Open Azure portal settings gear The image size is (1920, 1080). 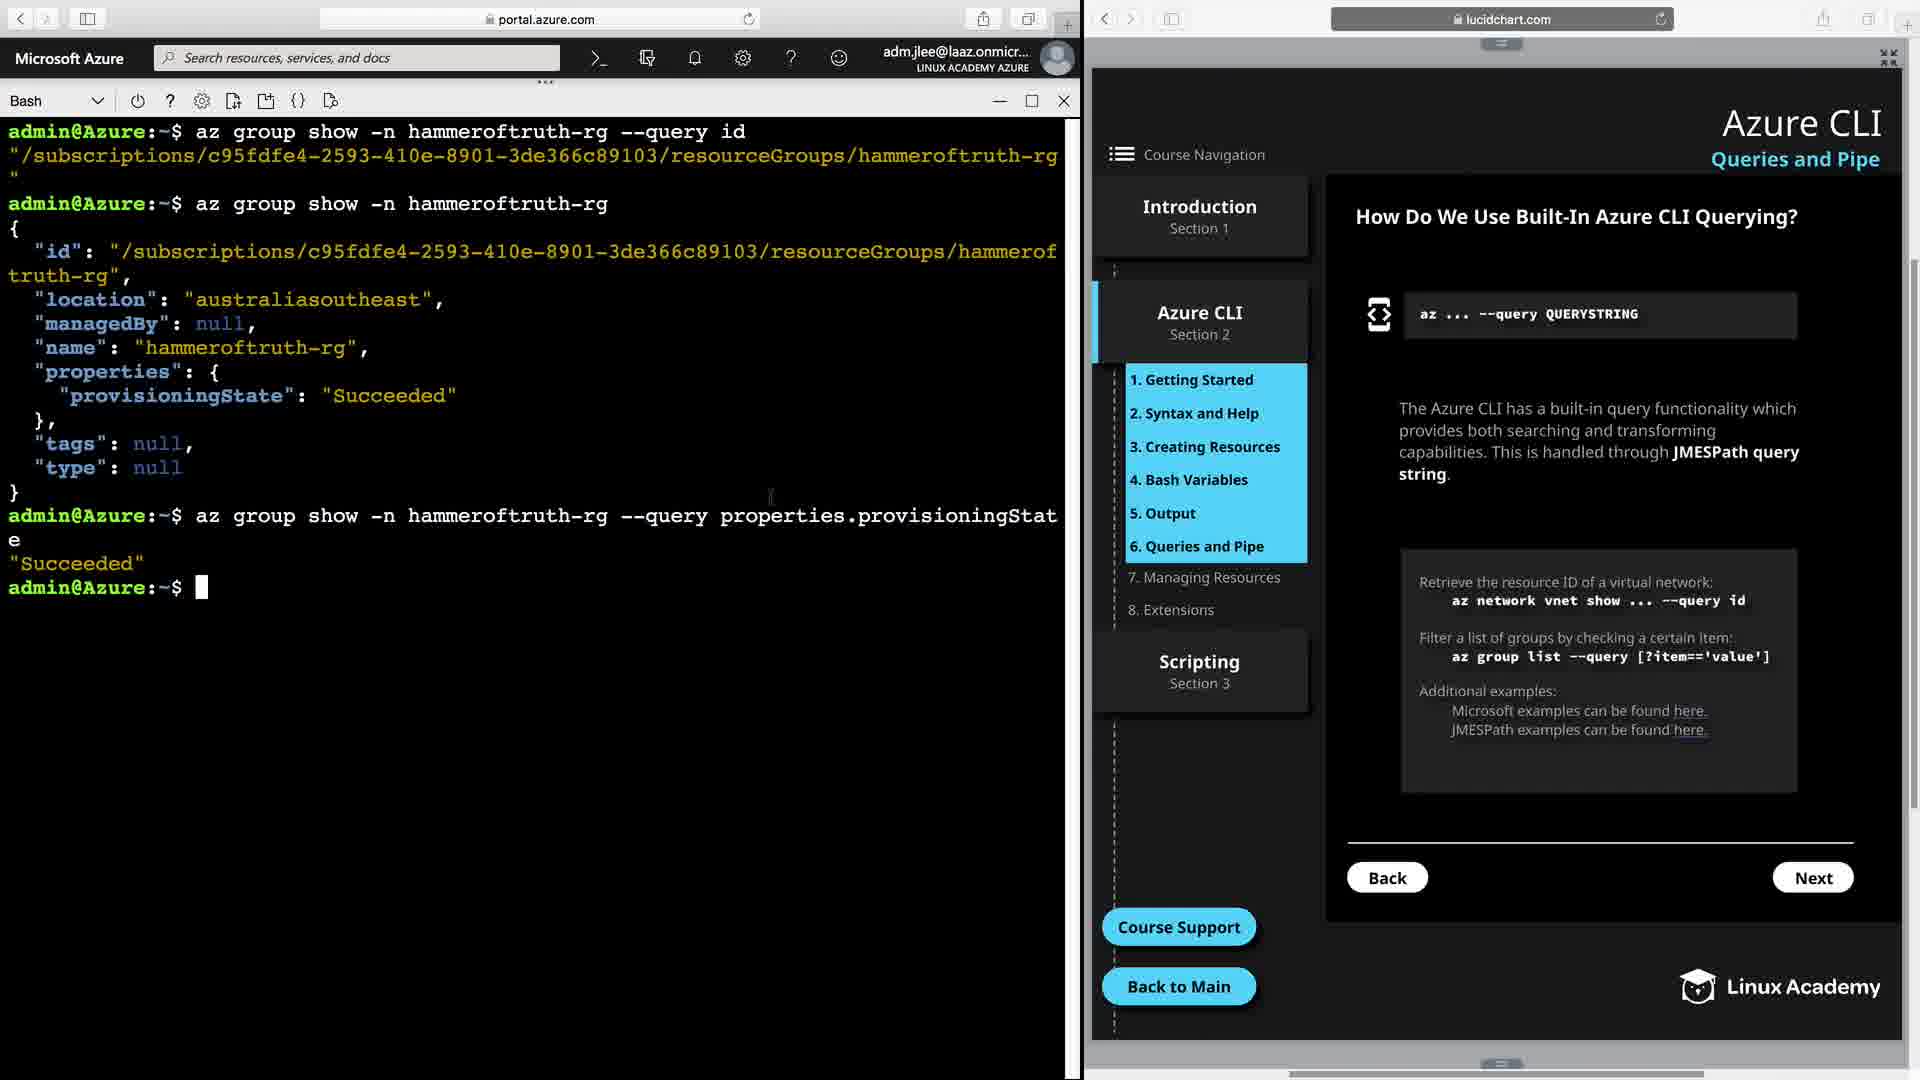[x=743, y=58]
